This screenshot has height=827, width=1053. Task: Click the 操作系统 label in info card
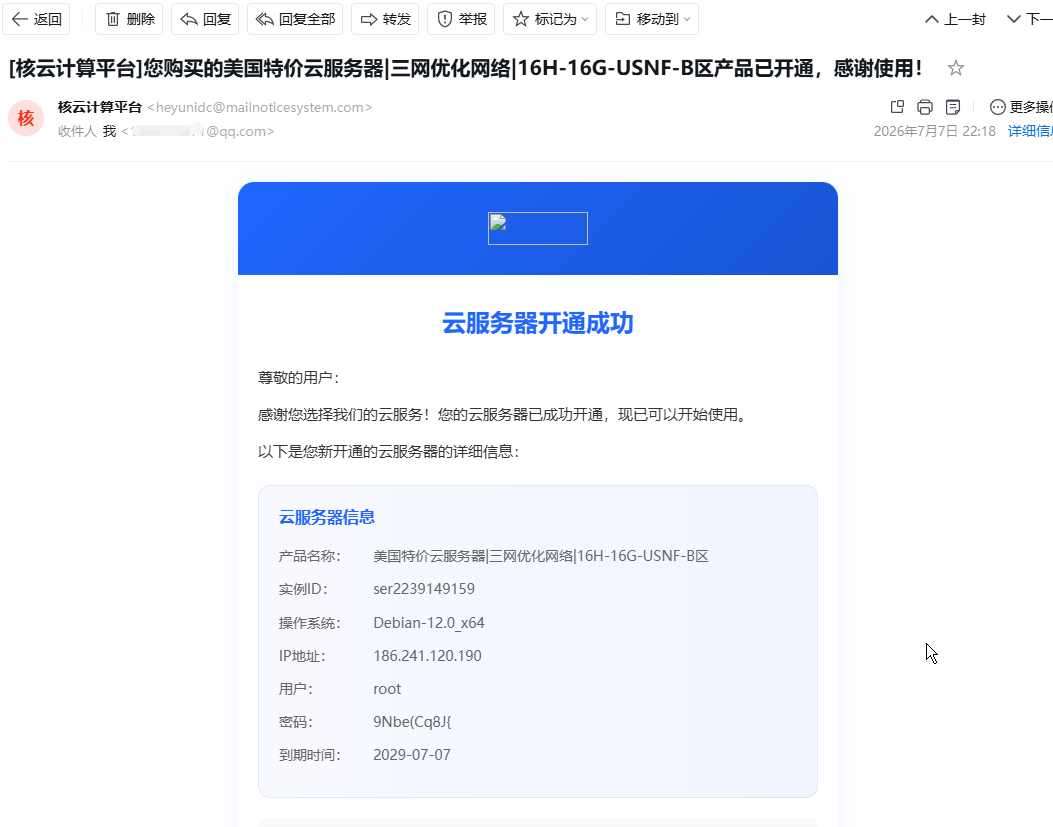click(x=310, y=623)
